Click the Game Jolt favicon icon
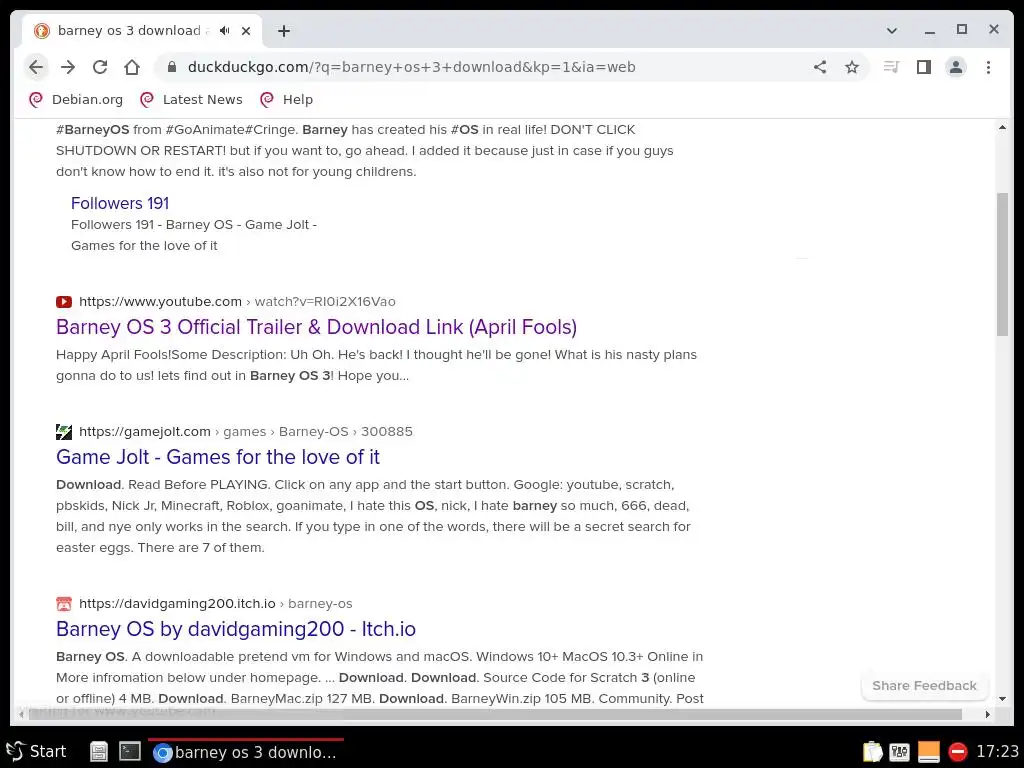1024x768 pixels. pos(64,432)
